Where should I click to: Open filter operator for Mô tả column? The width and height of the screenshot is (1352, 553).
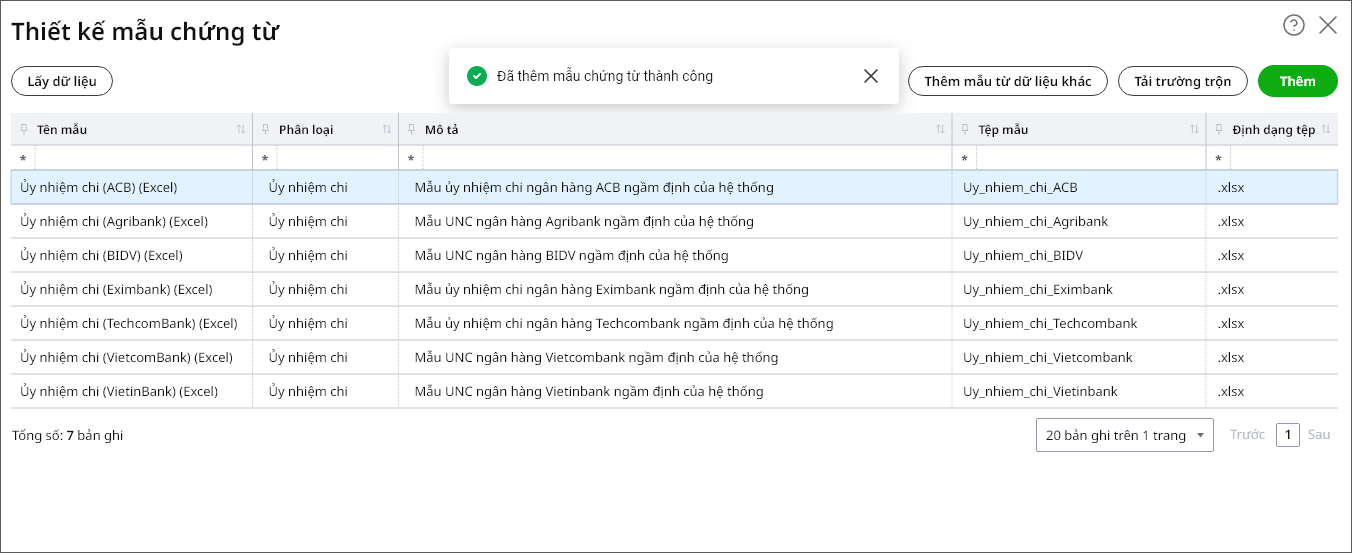coord(411,159)
